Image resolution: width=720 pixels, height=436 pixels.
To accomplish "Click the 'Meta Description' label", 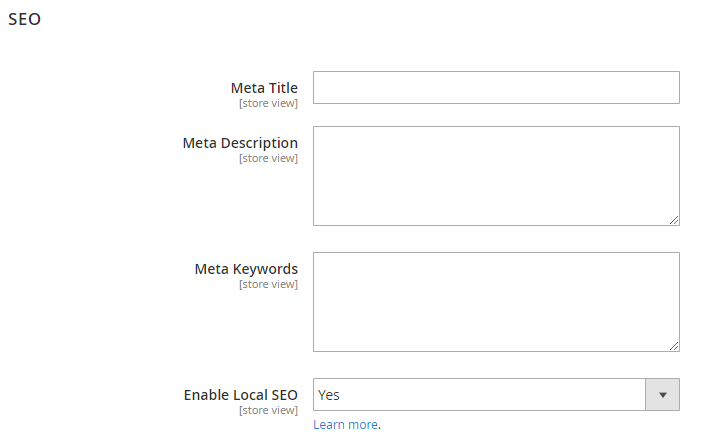I will pos(240,143).
